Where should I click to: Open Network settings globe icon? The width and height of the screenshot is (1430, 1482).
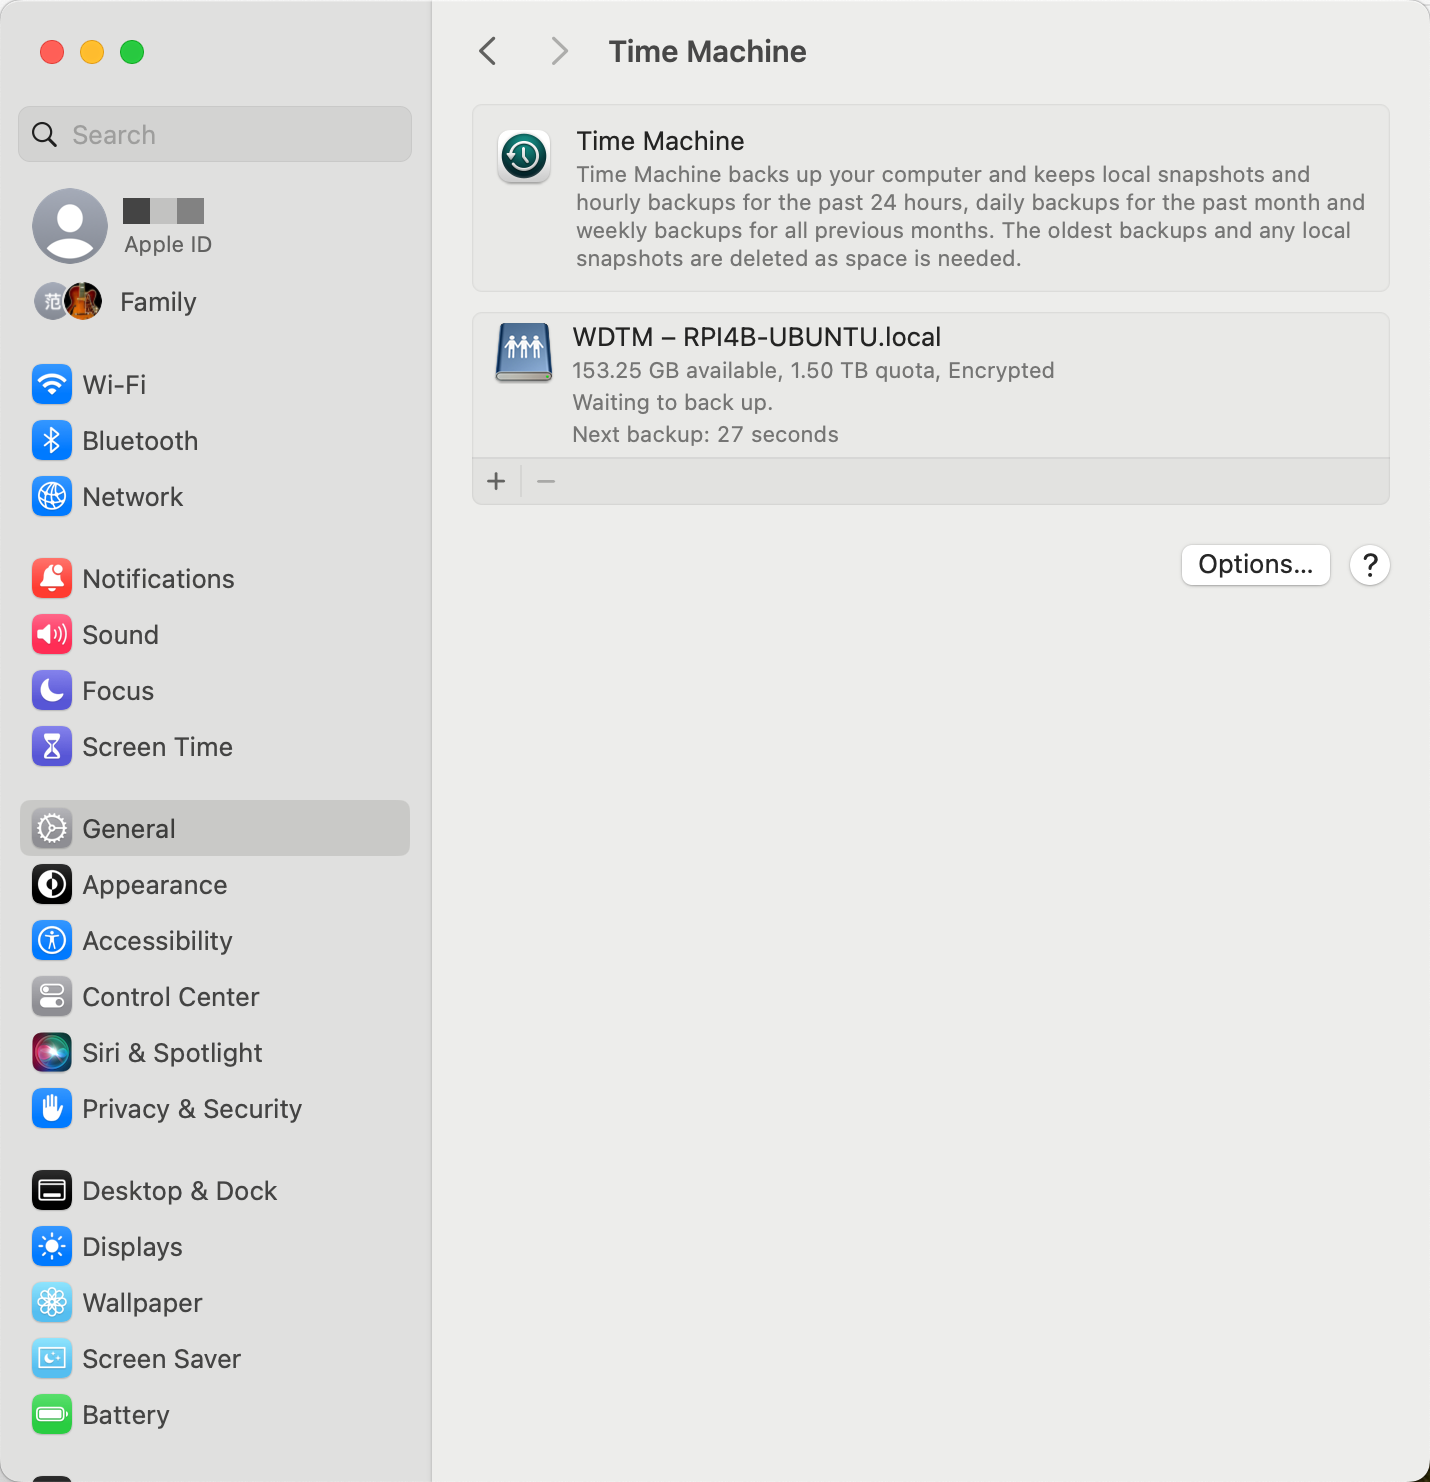[52, 497]
